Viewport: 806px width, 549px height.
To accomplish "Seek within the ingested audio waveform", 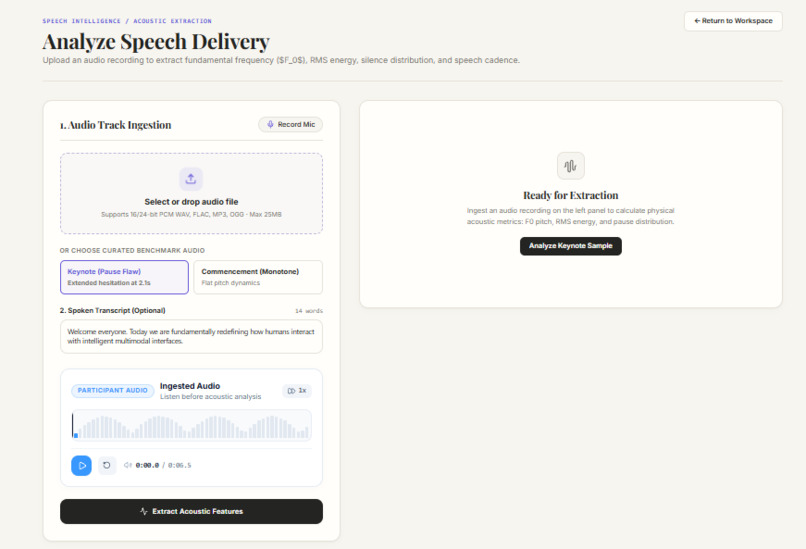I will [191, 426].
